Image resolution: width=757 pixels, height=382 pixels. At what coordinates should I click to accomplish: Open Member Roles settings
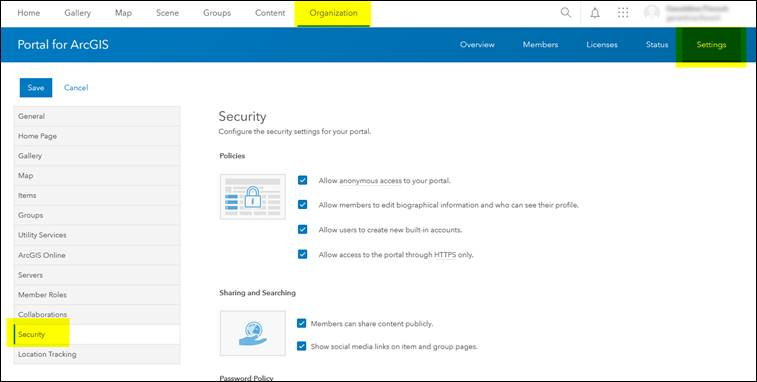[x=97, y=295]
